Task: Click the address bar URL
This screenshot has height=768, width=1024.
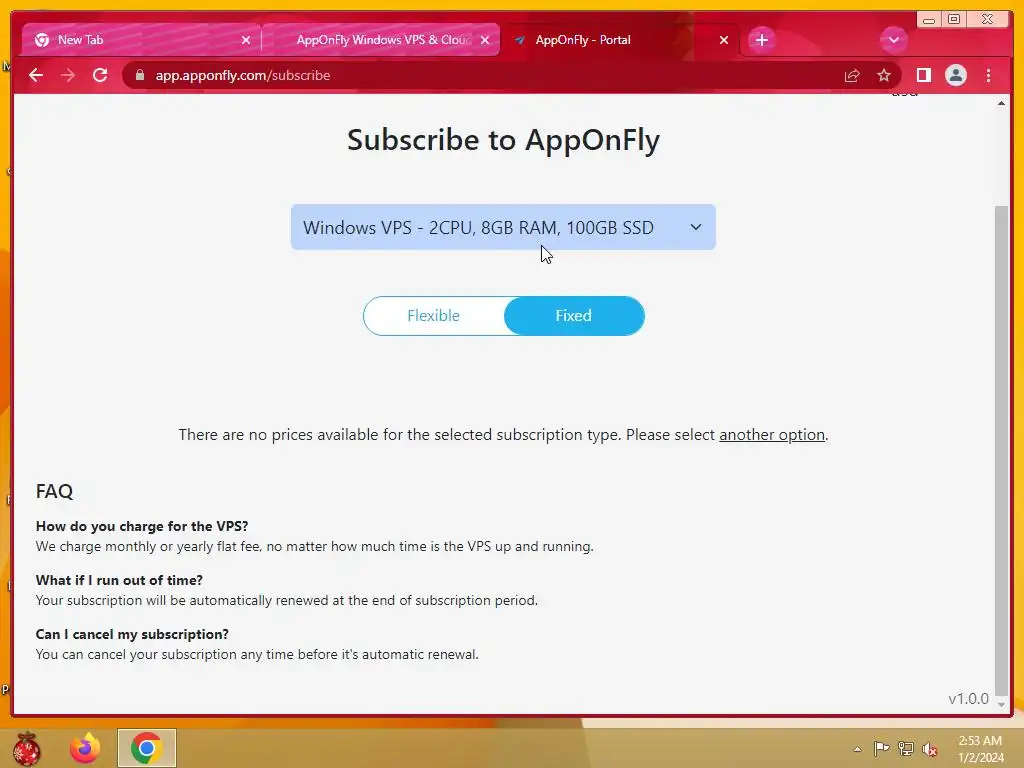Action: point(242,75)
